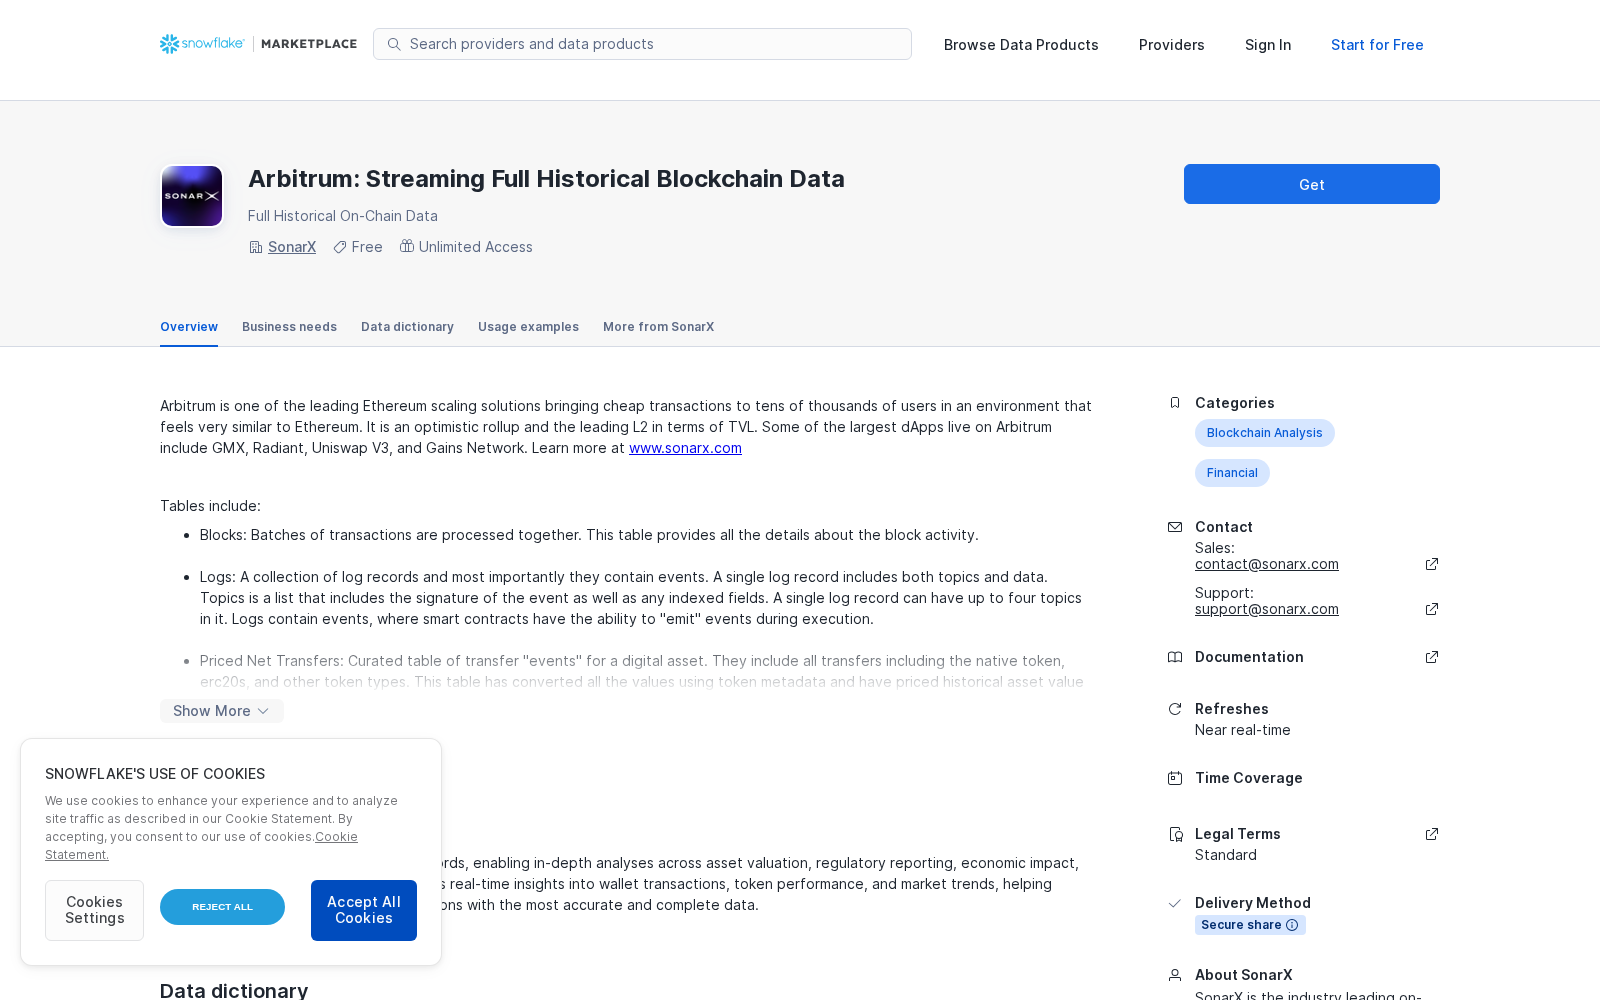1600x1000 pixels.
Task: Click the Refreshes circular arrow icon
Action: click(1175, 709)
